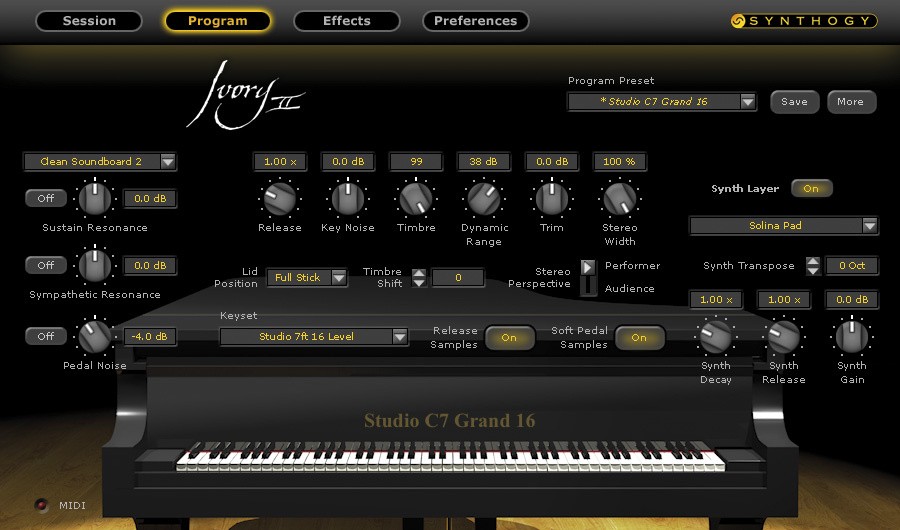The width and height of the screenshot is (900, 530).
Task: Click the Stereo Width knob
Action: click(x=620, y=198)
